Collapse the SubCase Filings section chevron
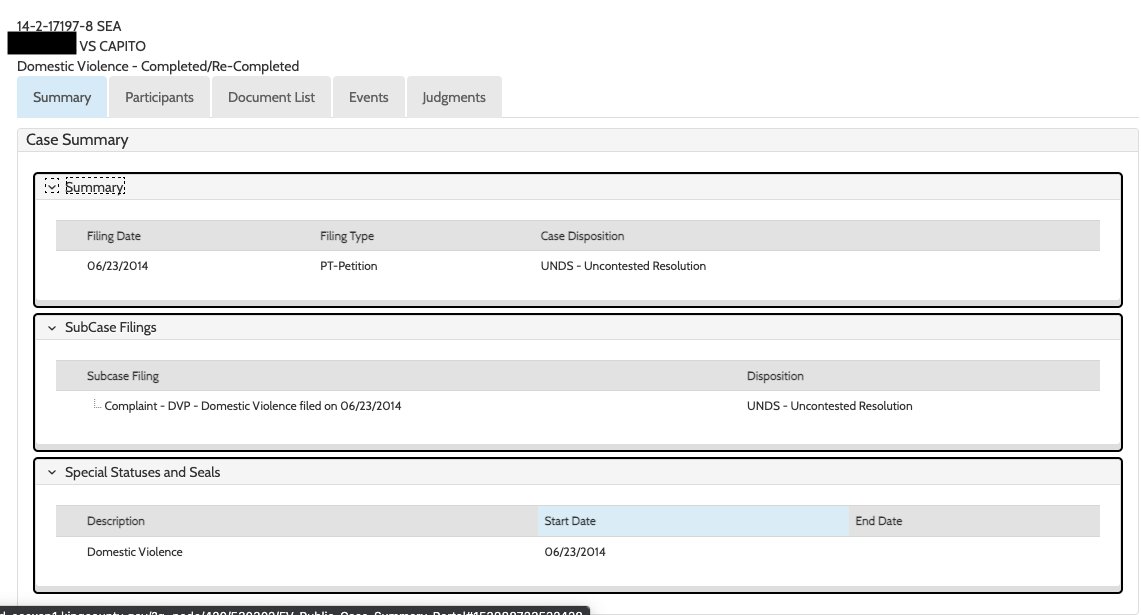 point(52,328)
